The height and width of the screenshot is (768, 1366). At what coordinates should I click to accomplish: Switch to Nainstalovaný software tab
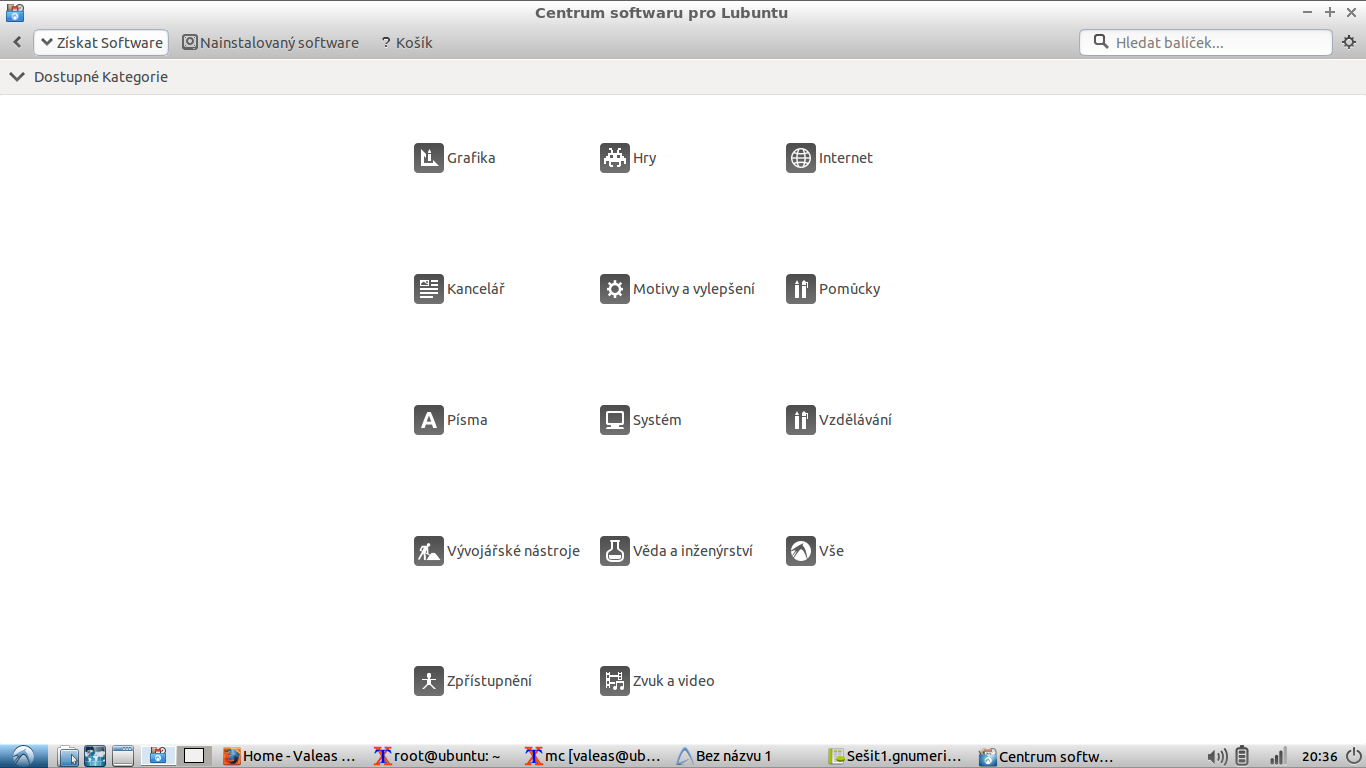click(x=270, y=43)
